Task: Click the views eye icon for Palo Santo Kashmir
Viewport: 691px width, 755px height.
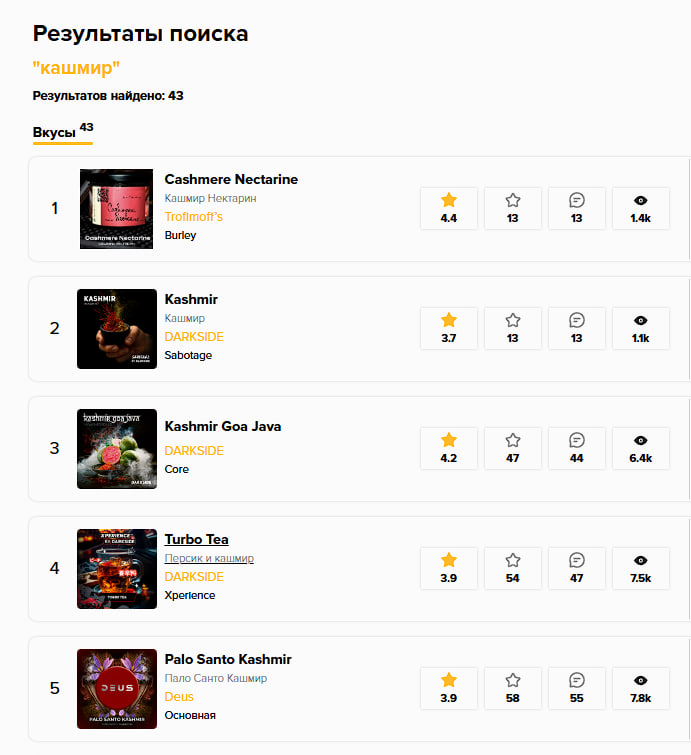Action: [x=641, y=680]
